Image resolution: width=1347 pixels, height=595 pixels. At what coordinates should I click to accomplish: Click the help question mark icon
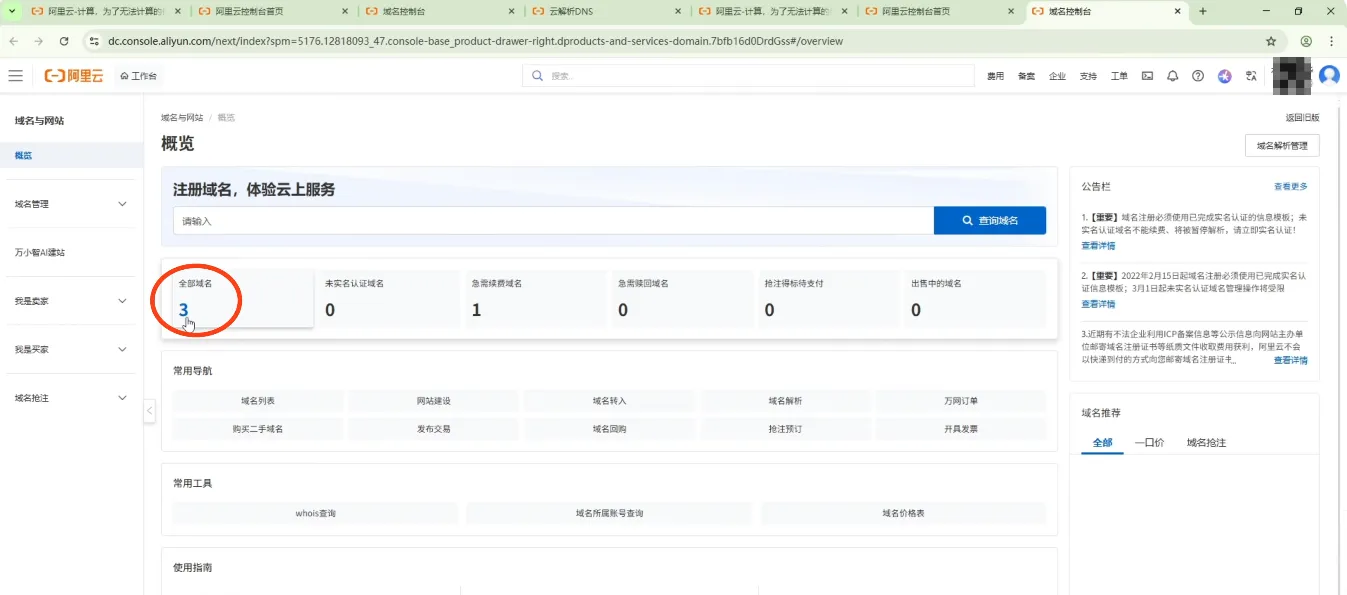(1198, 76)
